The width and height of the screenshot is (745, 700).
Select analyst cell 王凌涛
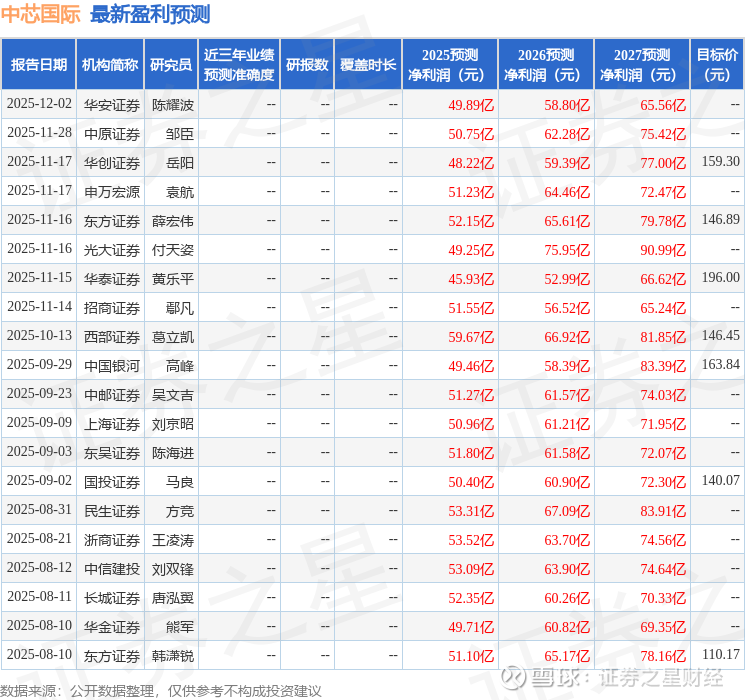(x=173, y=540)
